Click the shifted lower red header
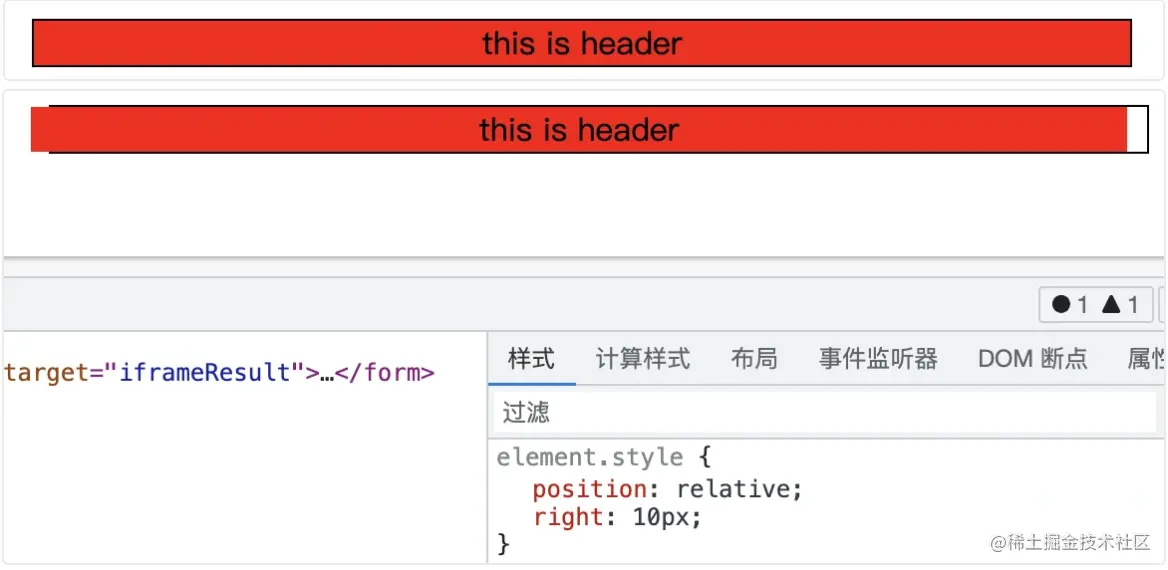 pos(579,130)
